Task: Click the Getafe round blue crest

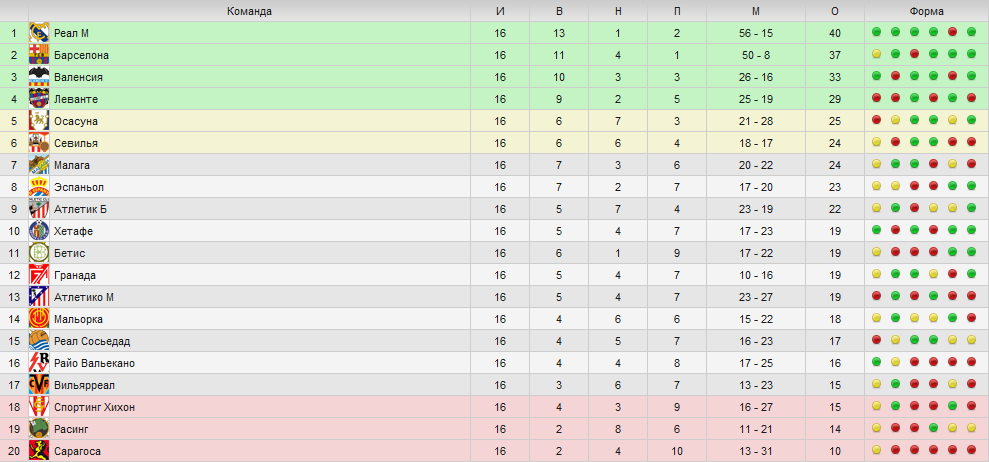Action: 39,231
